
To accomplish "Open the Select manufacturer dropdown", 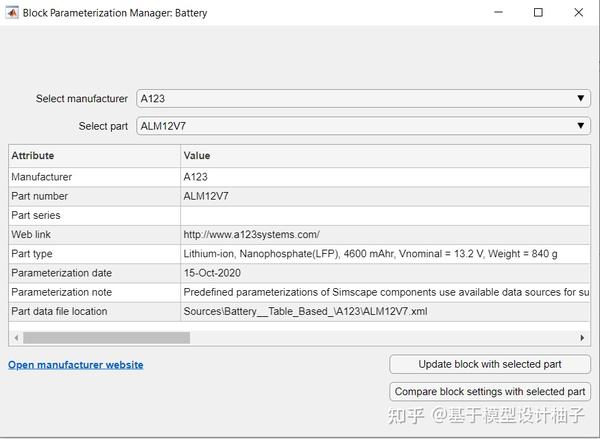I will pos(363,98).
